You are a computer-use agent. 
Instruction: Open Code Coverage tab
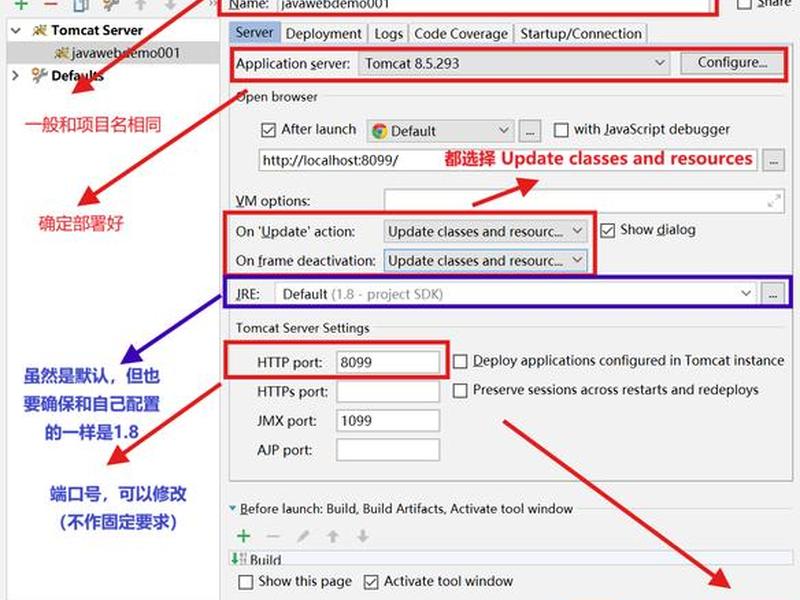[461, 34]
